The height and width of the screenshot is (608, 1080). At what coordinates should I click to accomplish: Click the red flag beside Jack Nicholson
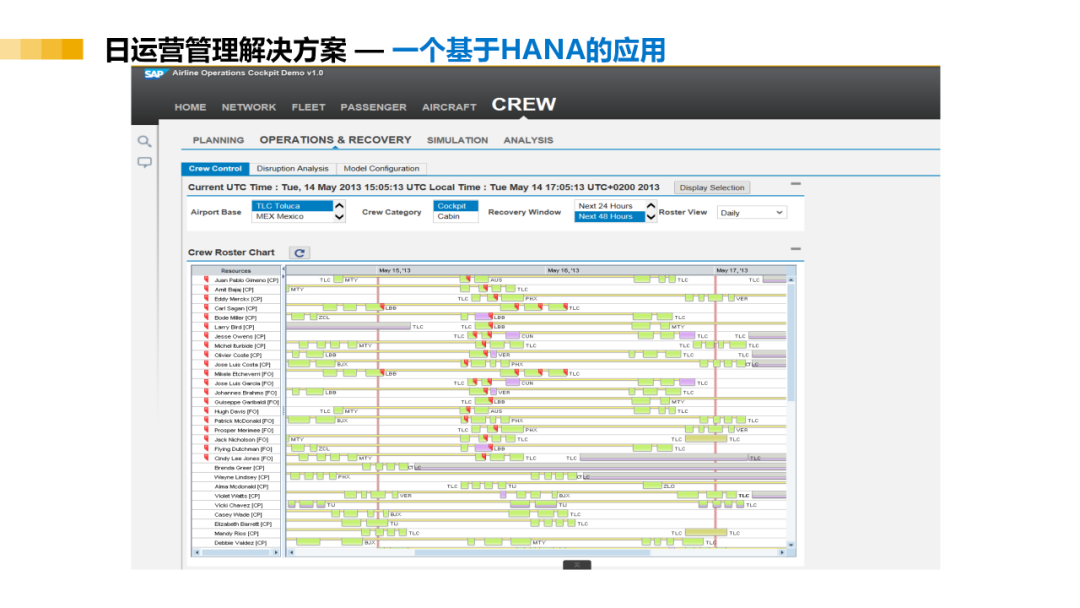tap(205, 439)
